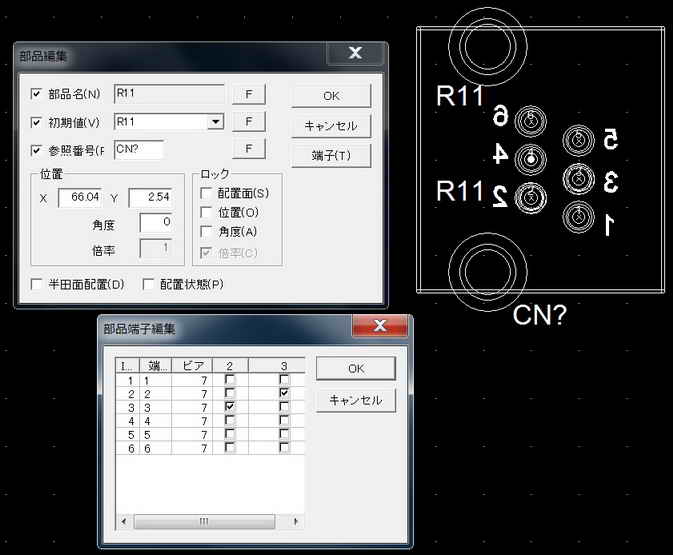Enable the 配置面(S) lock checkbox
Image resolution: width=673 pixels, height=555 pixels.
coord(207,193)
